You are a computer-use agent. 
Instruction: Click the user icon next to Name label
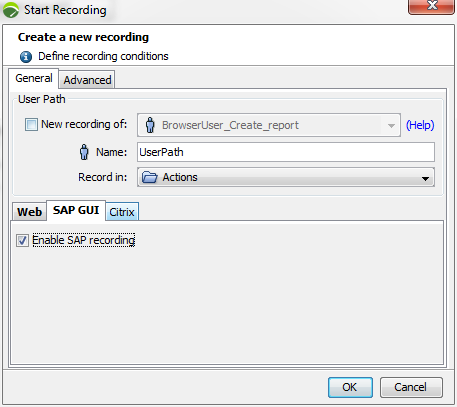84,152
